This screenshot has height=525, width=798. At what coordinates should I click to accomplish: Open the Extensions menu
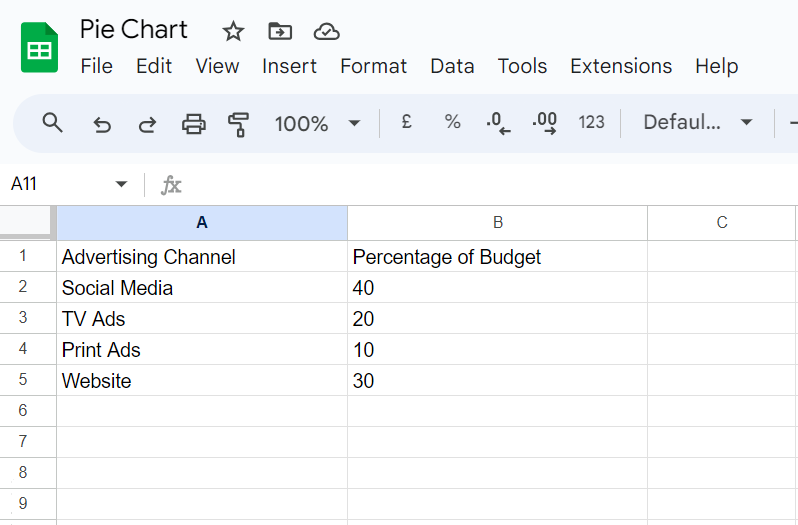click(x=621, y=66)
